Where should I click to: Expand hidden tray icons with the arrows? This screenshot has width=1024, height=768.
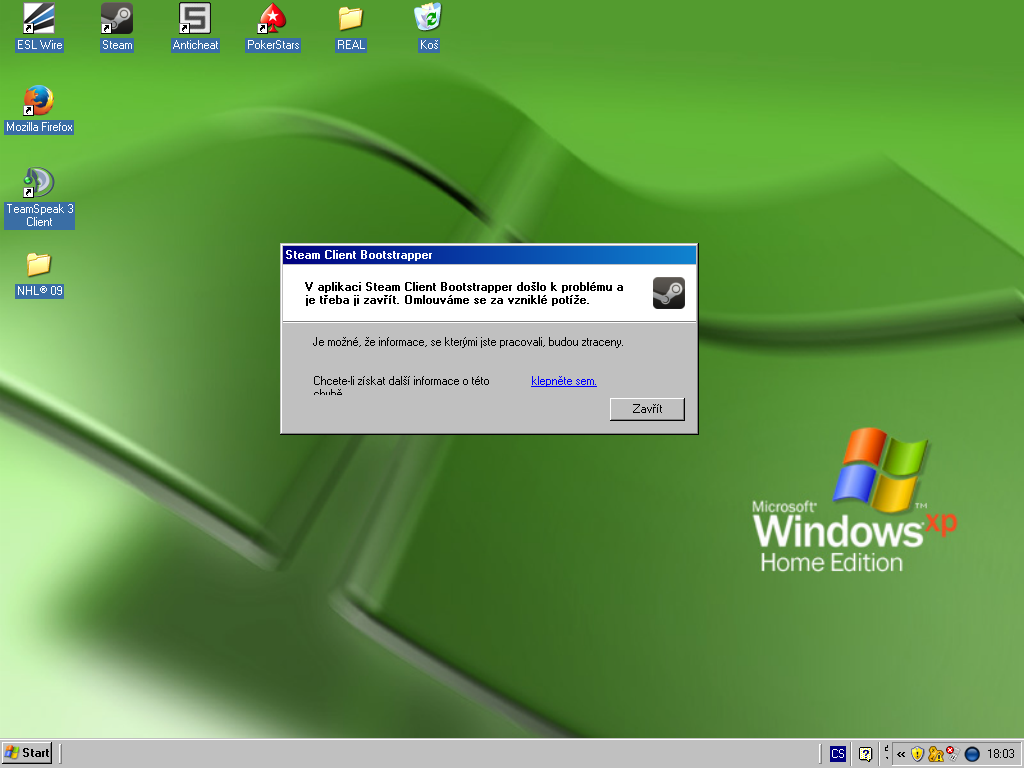(901, 754)
